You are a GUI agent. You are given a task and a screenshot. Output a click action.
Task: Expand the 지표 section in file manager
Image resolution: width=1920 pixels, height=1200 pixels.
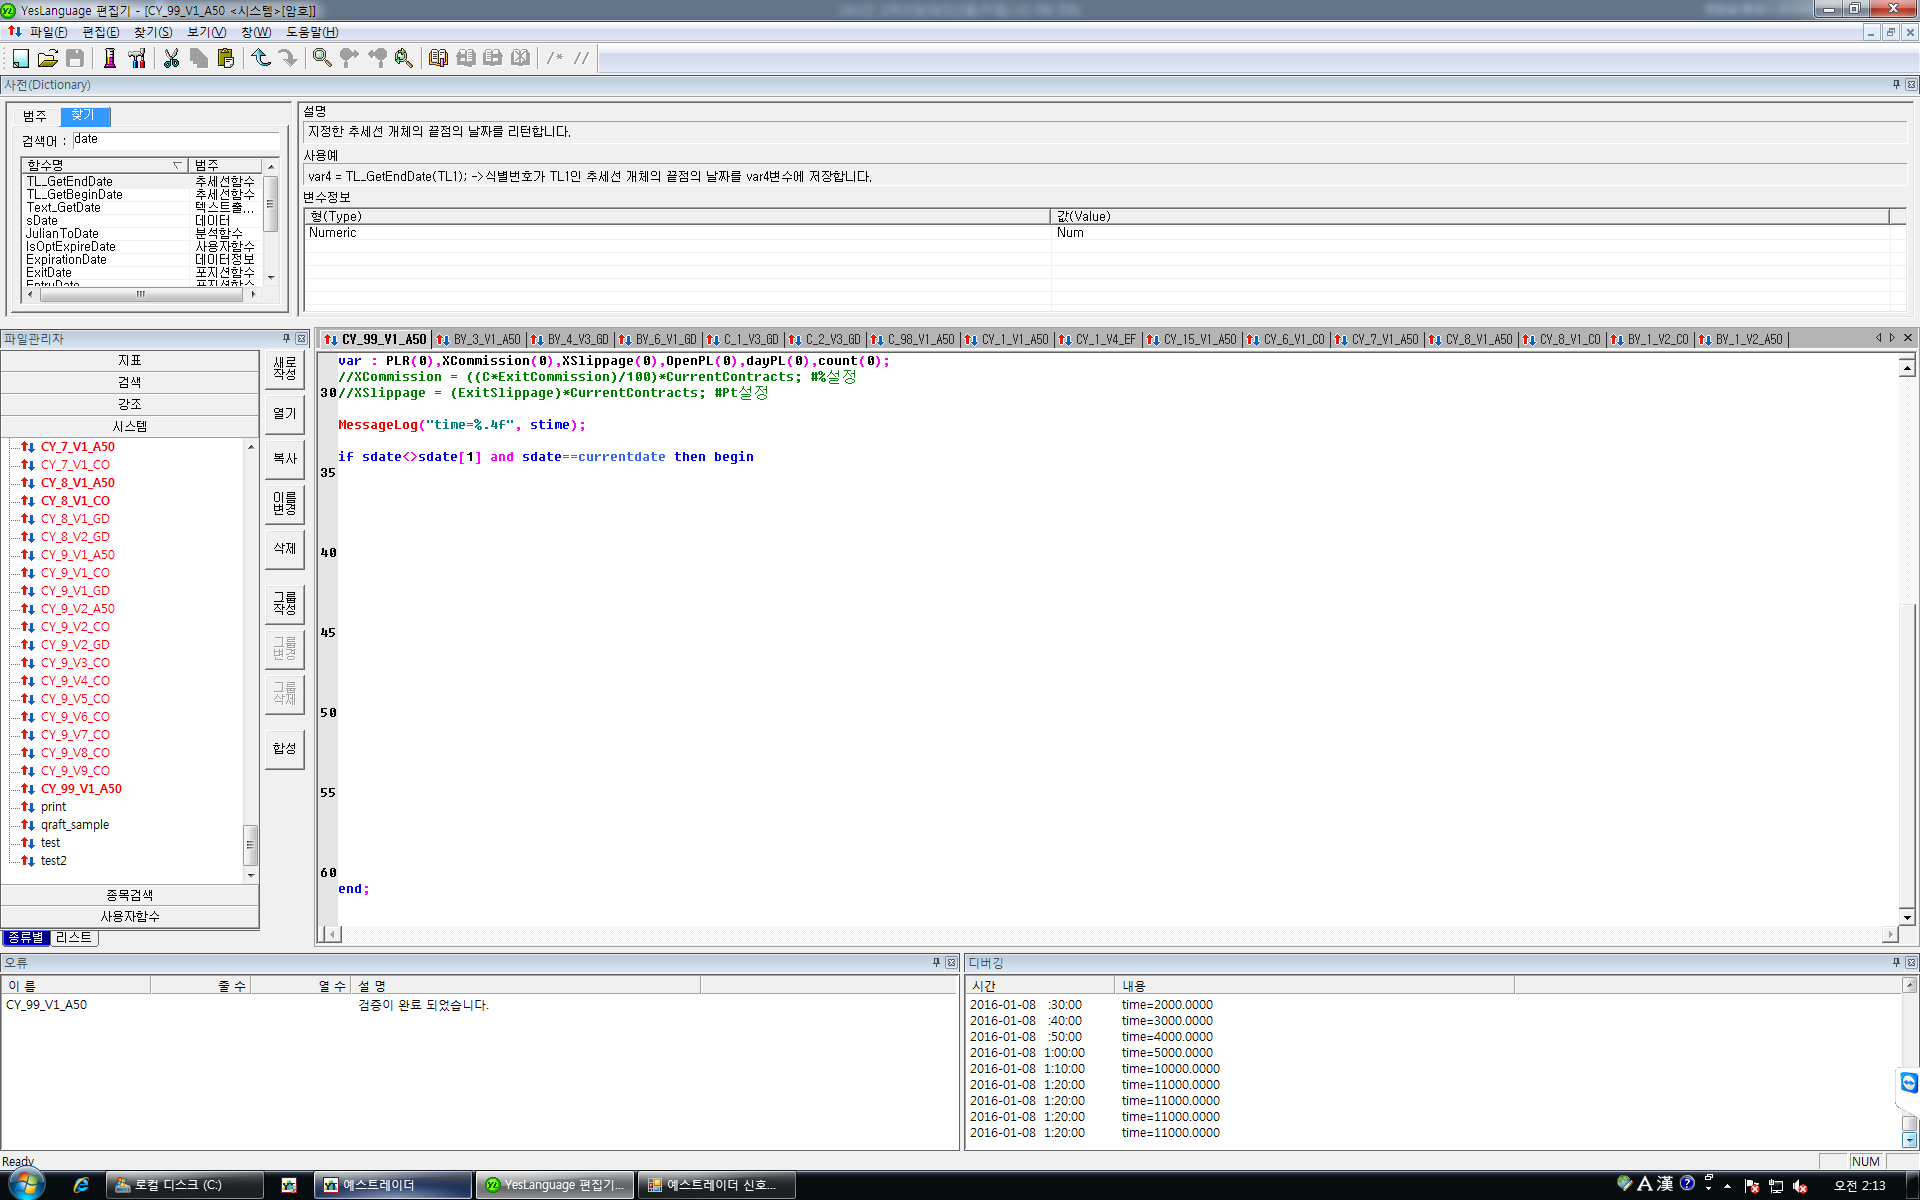(130, 360)
